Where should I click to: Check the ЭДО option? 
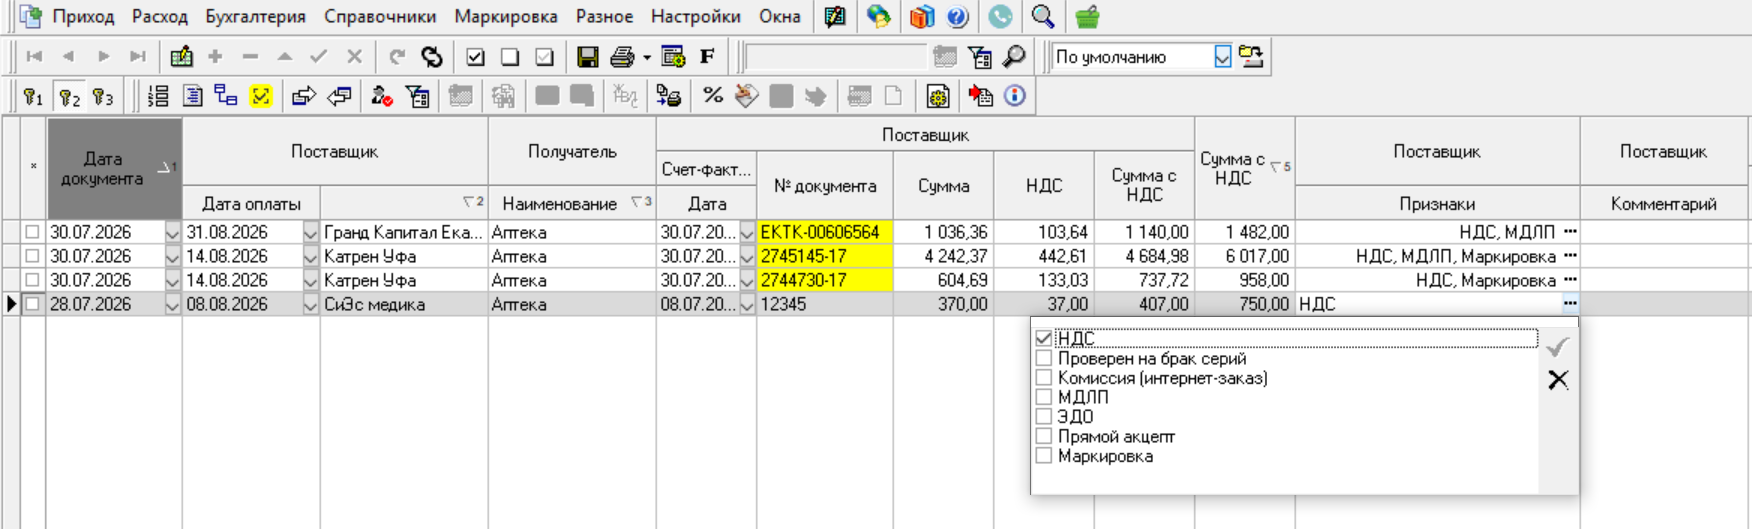click(1044, 417)
